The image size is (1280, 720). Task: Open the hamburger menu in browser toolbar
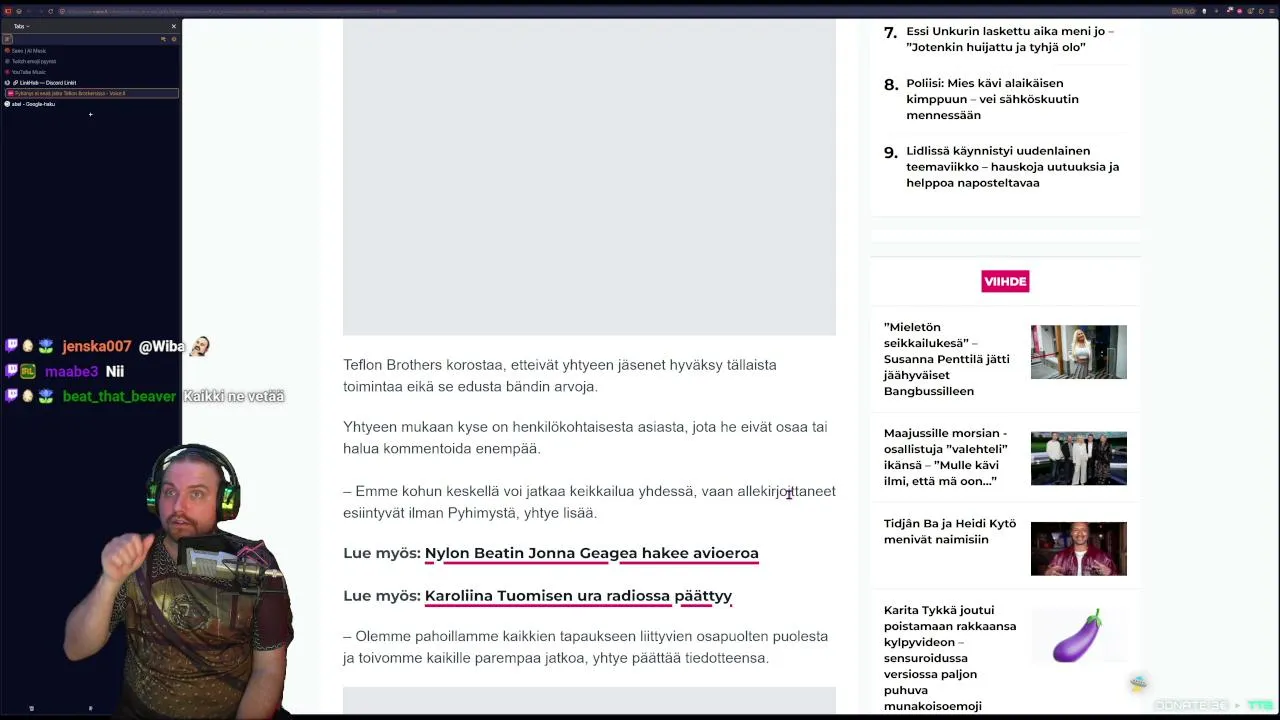click(x=1270, y=11)
